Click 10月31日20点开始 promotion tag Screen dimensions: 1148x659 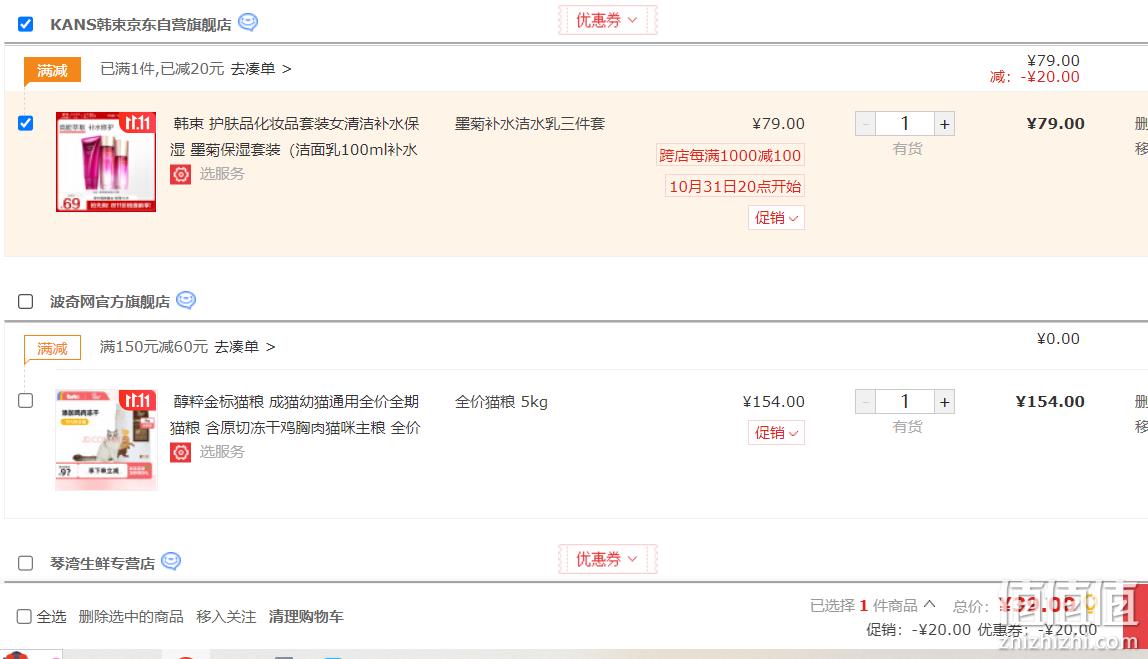735,186
